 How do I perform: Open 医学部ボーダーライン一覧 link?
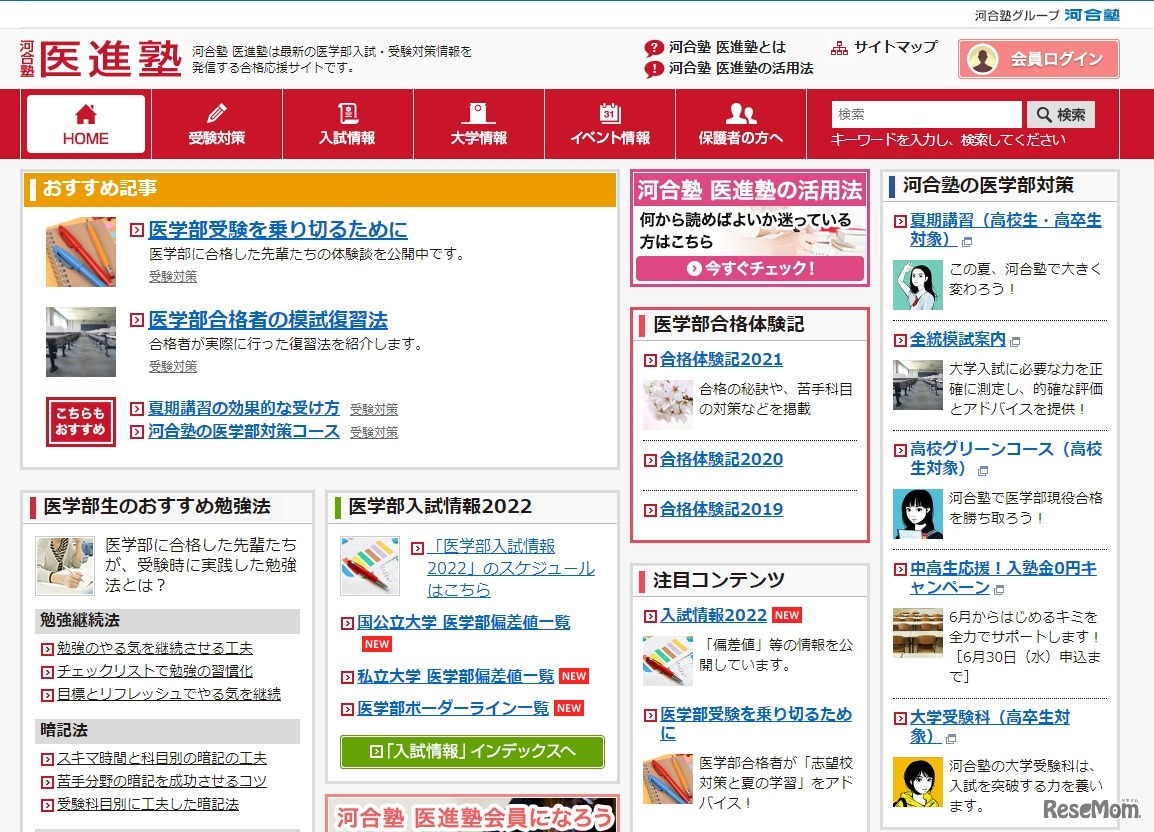tap(453, 708)
